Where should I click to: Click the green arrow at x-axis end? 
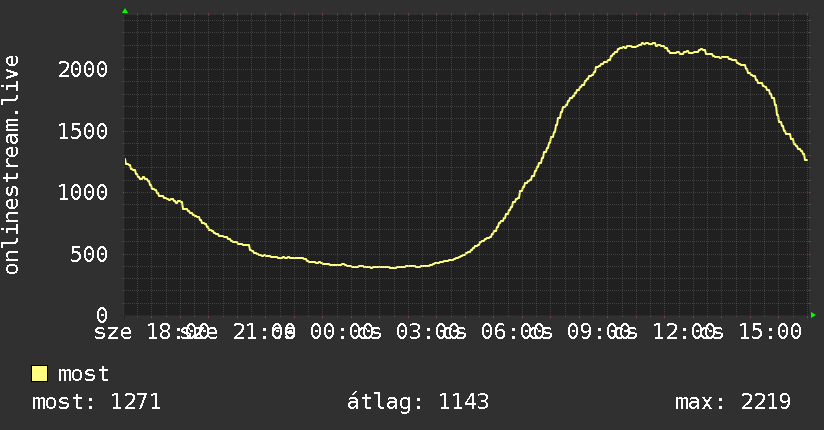coord(813,315)
